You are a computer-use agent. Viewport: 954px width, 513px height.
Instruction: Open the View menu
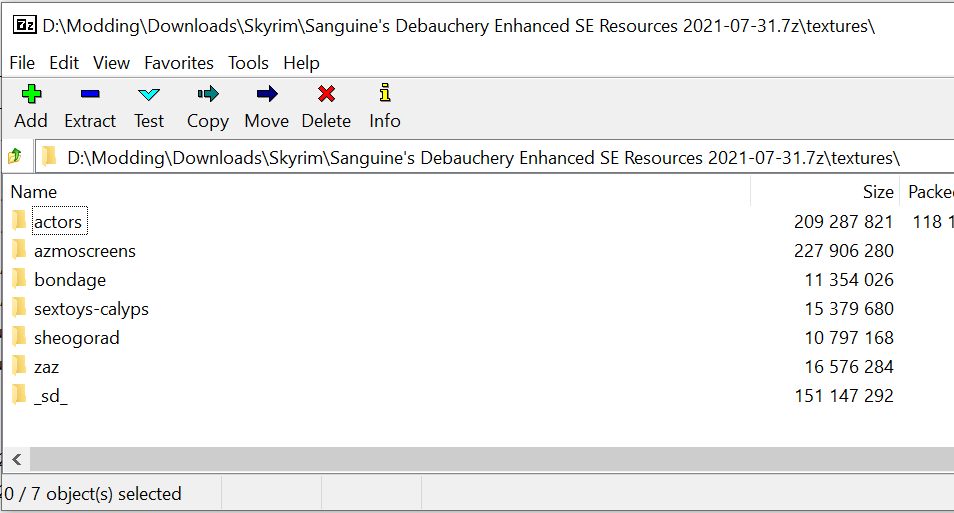111,63
